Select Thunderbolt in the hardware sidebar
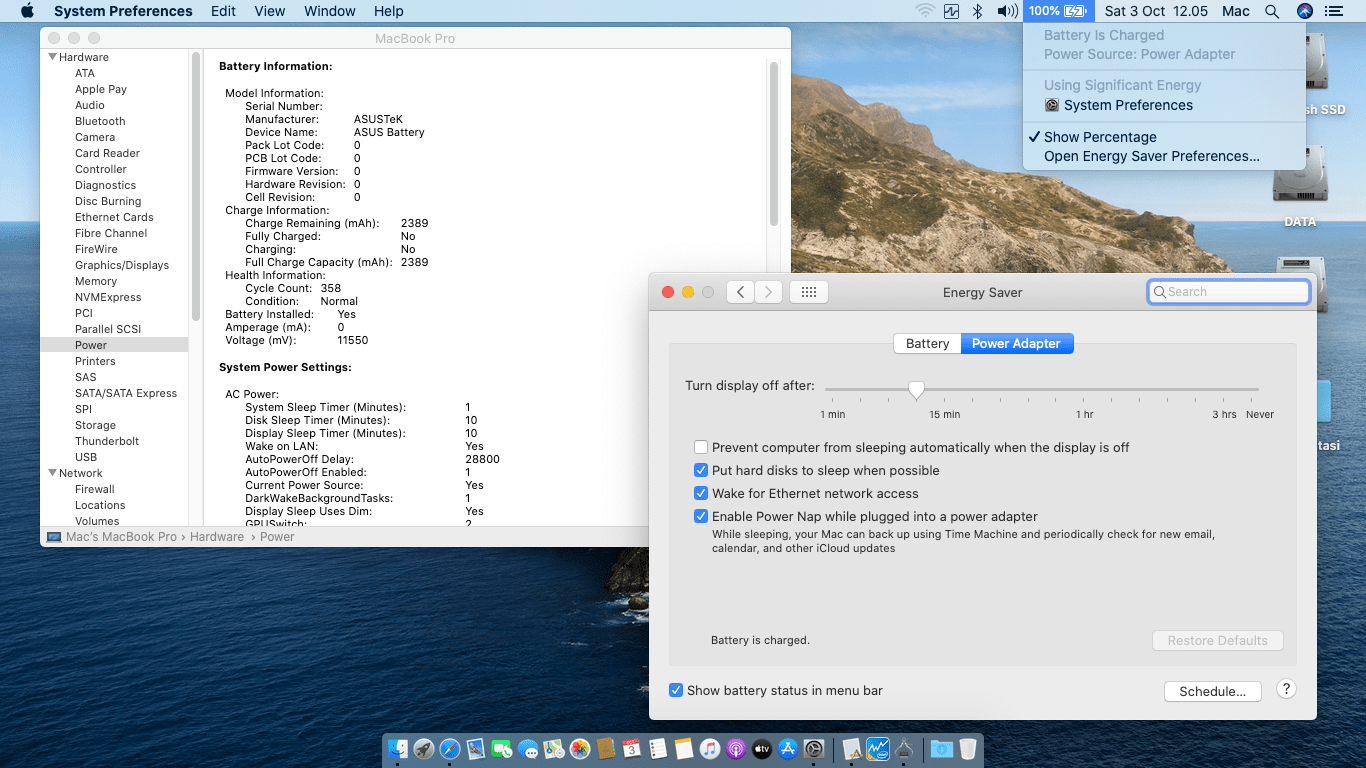The height and width of the screenshot is (768, 1366). point(107,441)
